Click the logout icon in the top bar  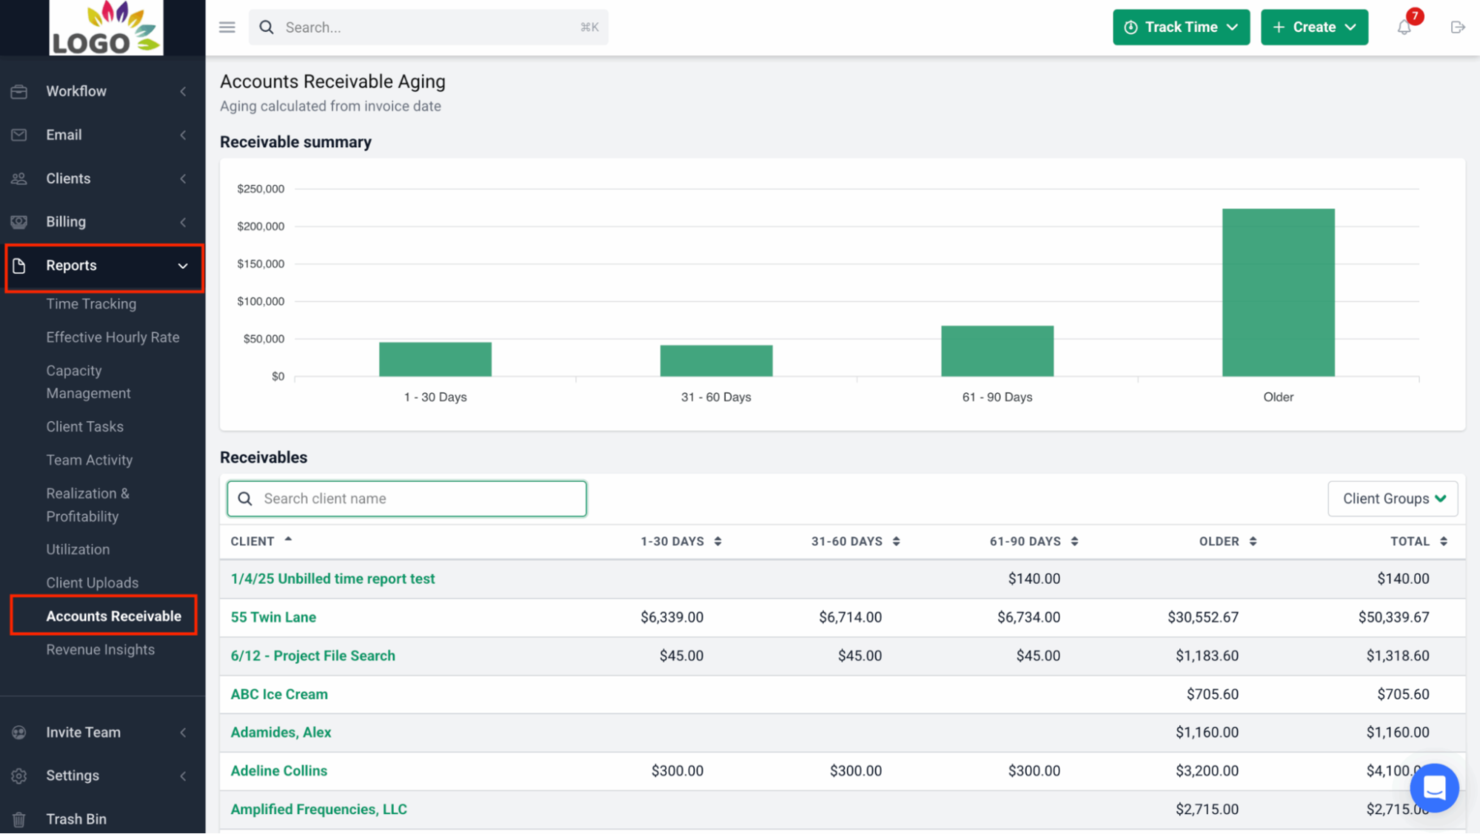(1458, 27)
